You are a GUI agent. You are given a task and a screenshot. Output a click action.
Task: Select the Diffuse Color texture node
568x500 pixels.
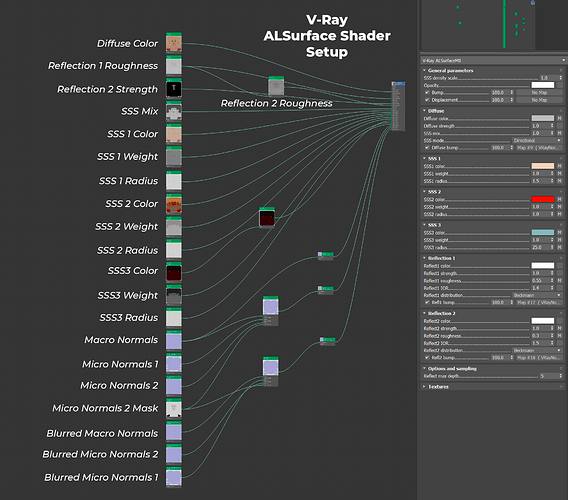click(x=174, y=43)
